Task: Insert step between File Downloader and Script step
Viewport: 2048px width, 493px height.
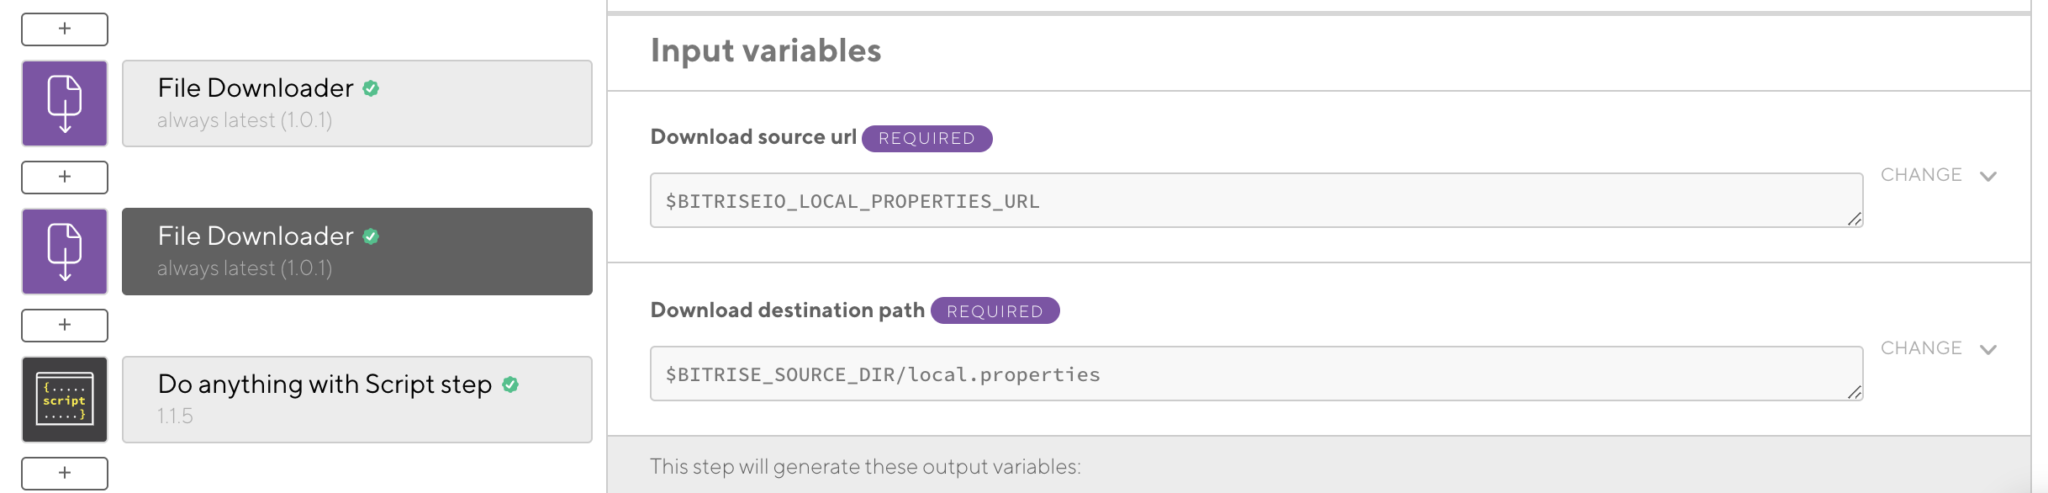Action: coord(65,325)
